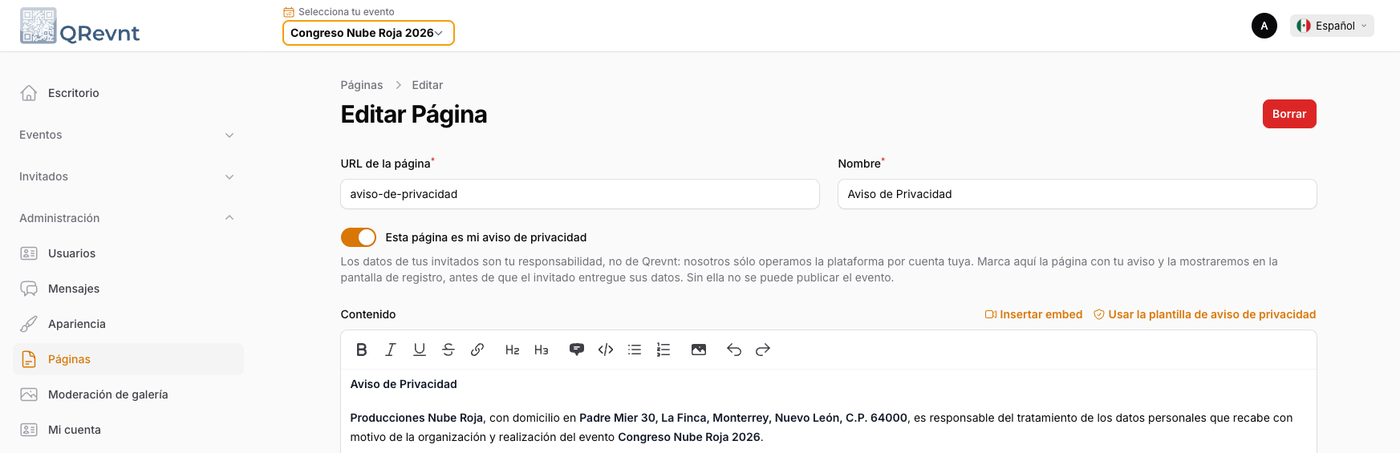The width and height of the screenshot is (1400, 453).
Task: Create a bulleted list
Action: pyautogui.click(x=634, y=349)
